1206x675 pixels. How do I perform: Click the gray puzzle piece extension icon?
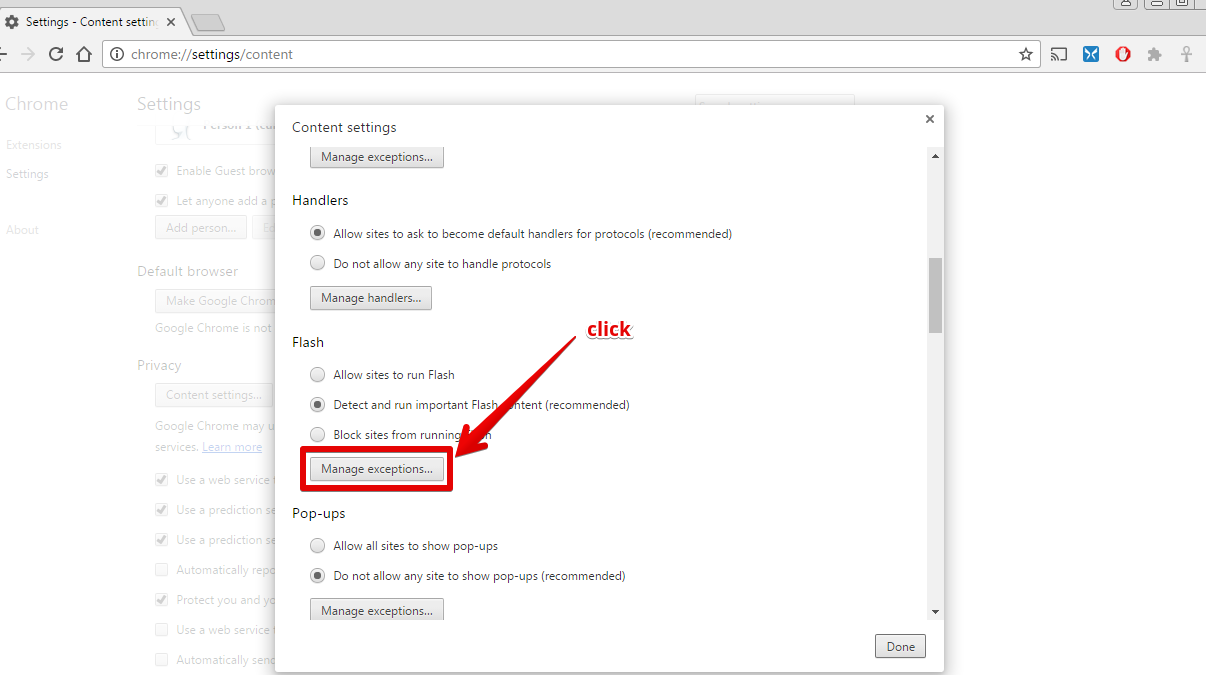pos(1155,54)
